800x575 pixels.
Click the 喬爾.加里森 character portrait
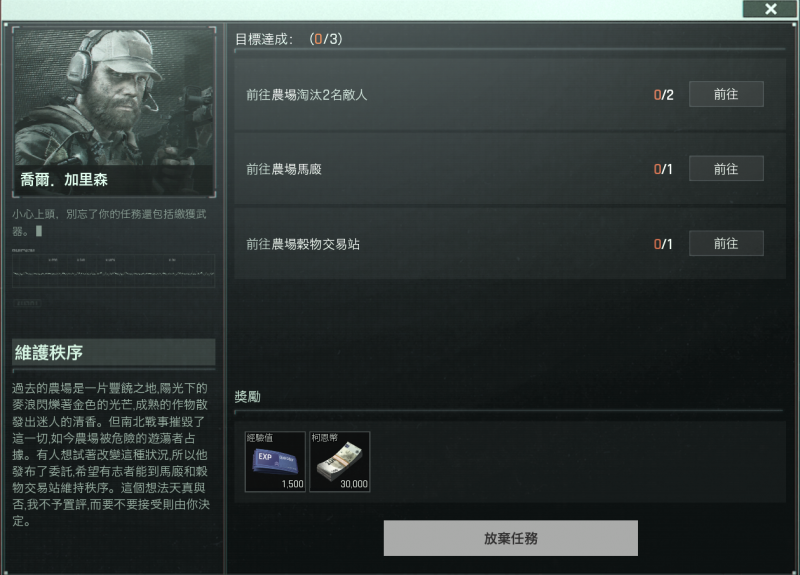pos(114,112)
